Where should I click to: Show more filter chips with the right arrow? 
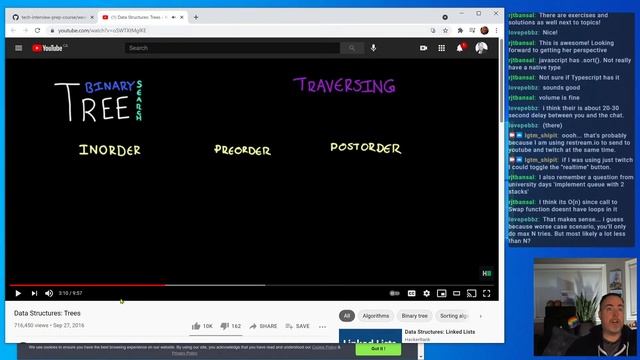pos(480,316)
